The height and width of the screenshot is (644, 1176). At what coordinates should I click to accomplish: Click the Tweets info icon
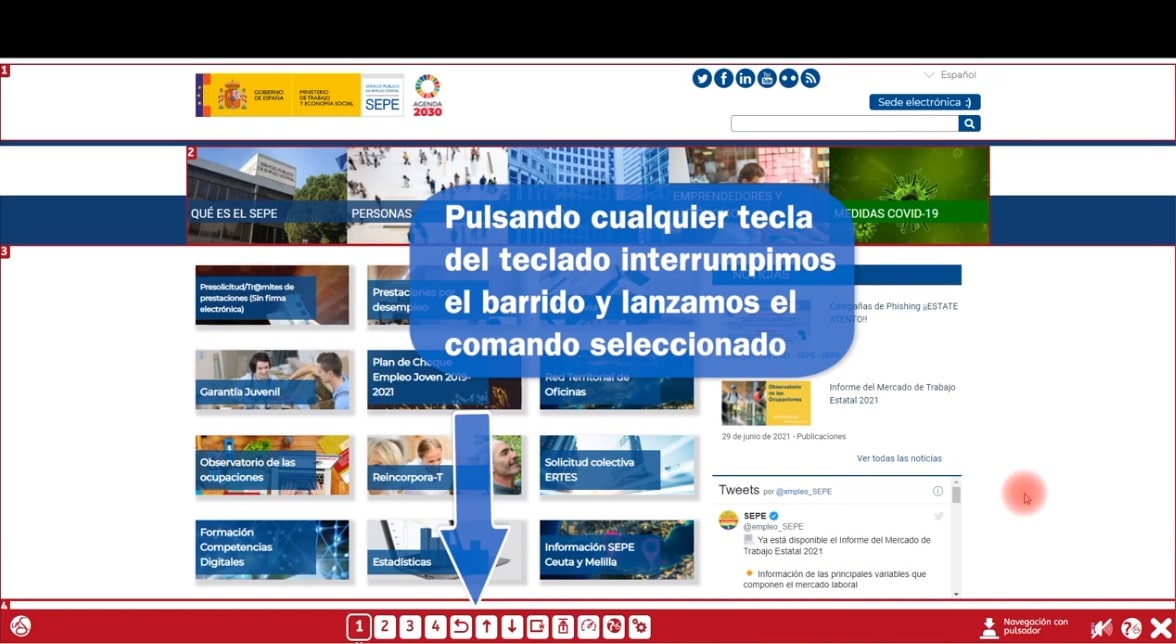(938, 491)
